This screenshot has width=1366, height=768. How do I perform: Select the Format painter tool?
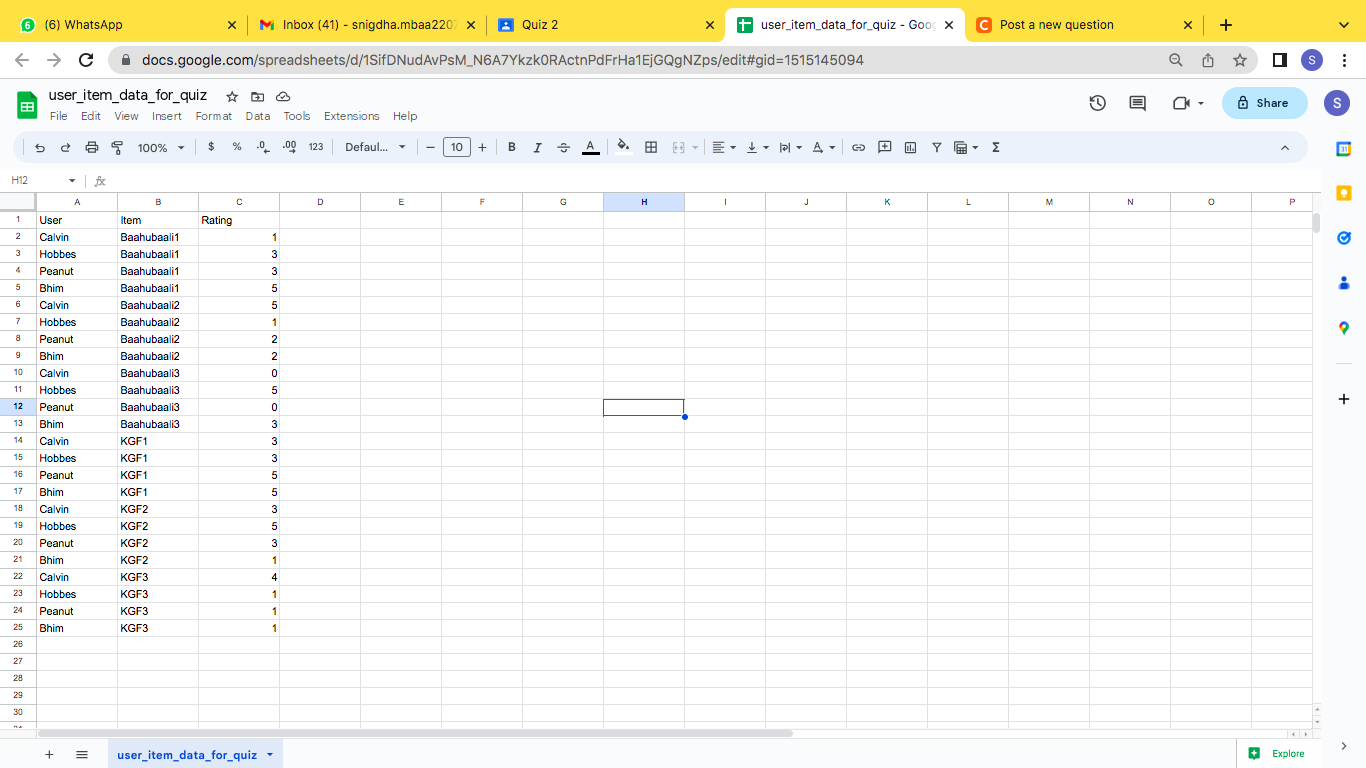[x=117, y=147]
